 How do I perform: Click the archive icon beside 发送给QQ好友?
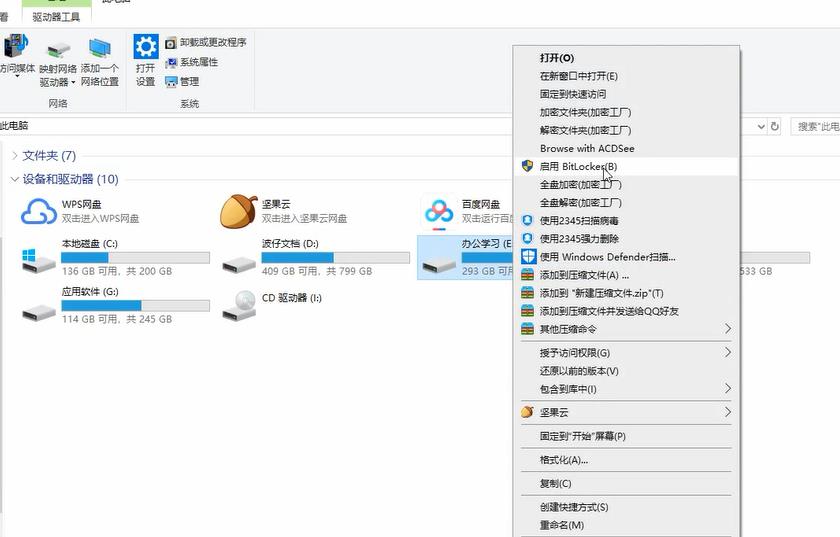pos(528,311)
